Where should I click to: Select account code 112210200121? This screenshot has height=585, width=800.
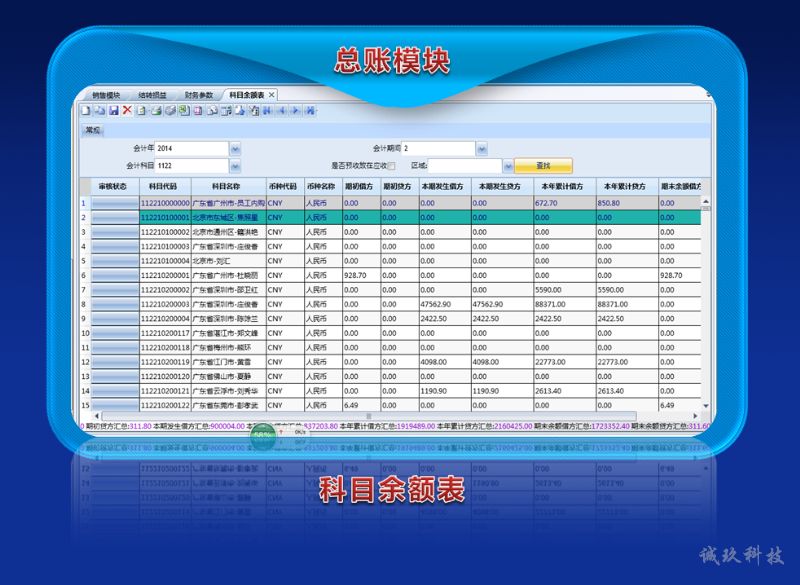[165, 391]
